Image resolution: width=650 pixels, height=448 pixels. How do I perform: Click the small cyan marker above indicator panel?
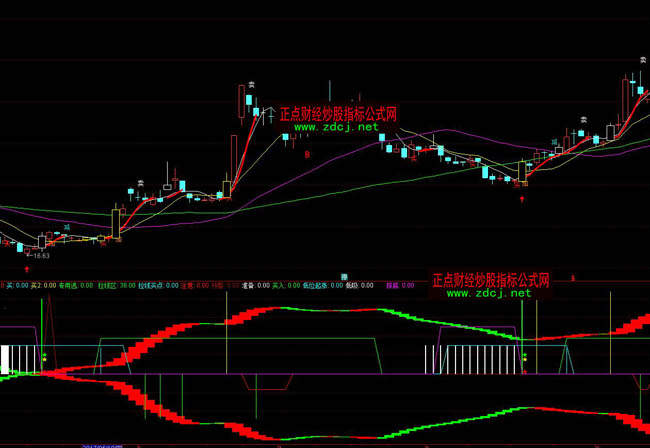[x=344, y=276]
